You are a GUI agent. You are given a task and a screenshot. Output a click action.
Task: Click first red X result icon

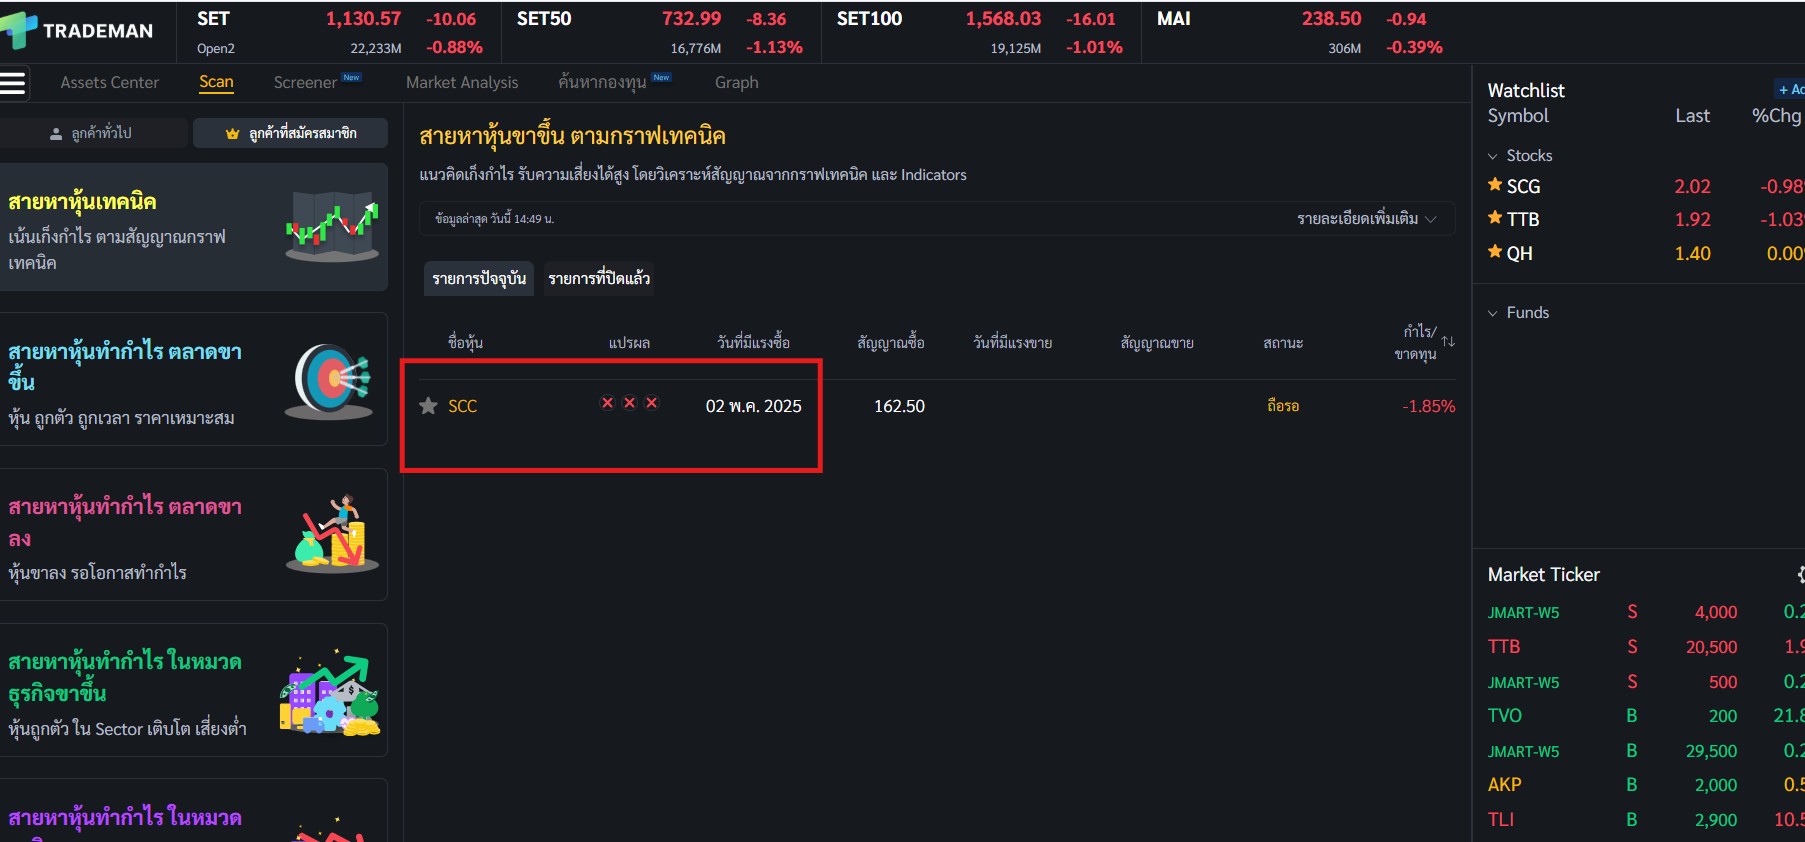607,403
